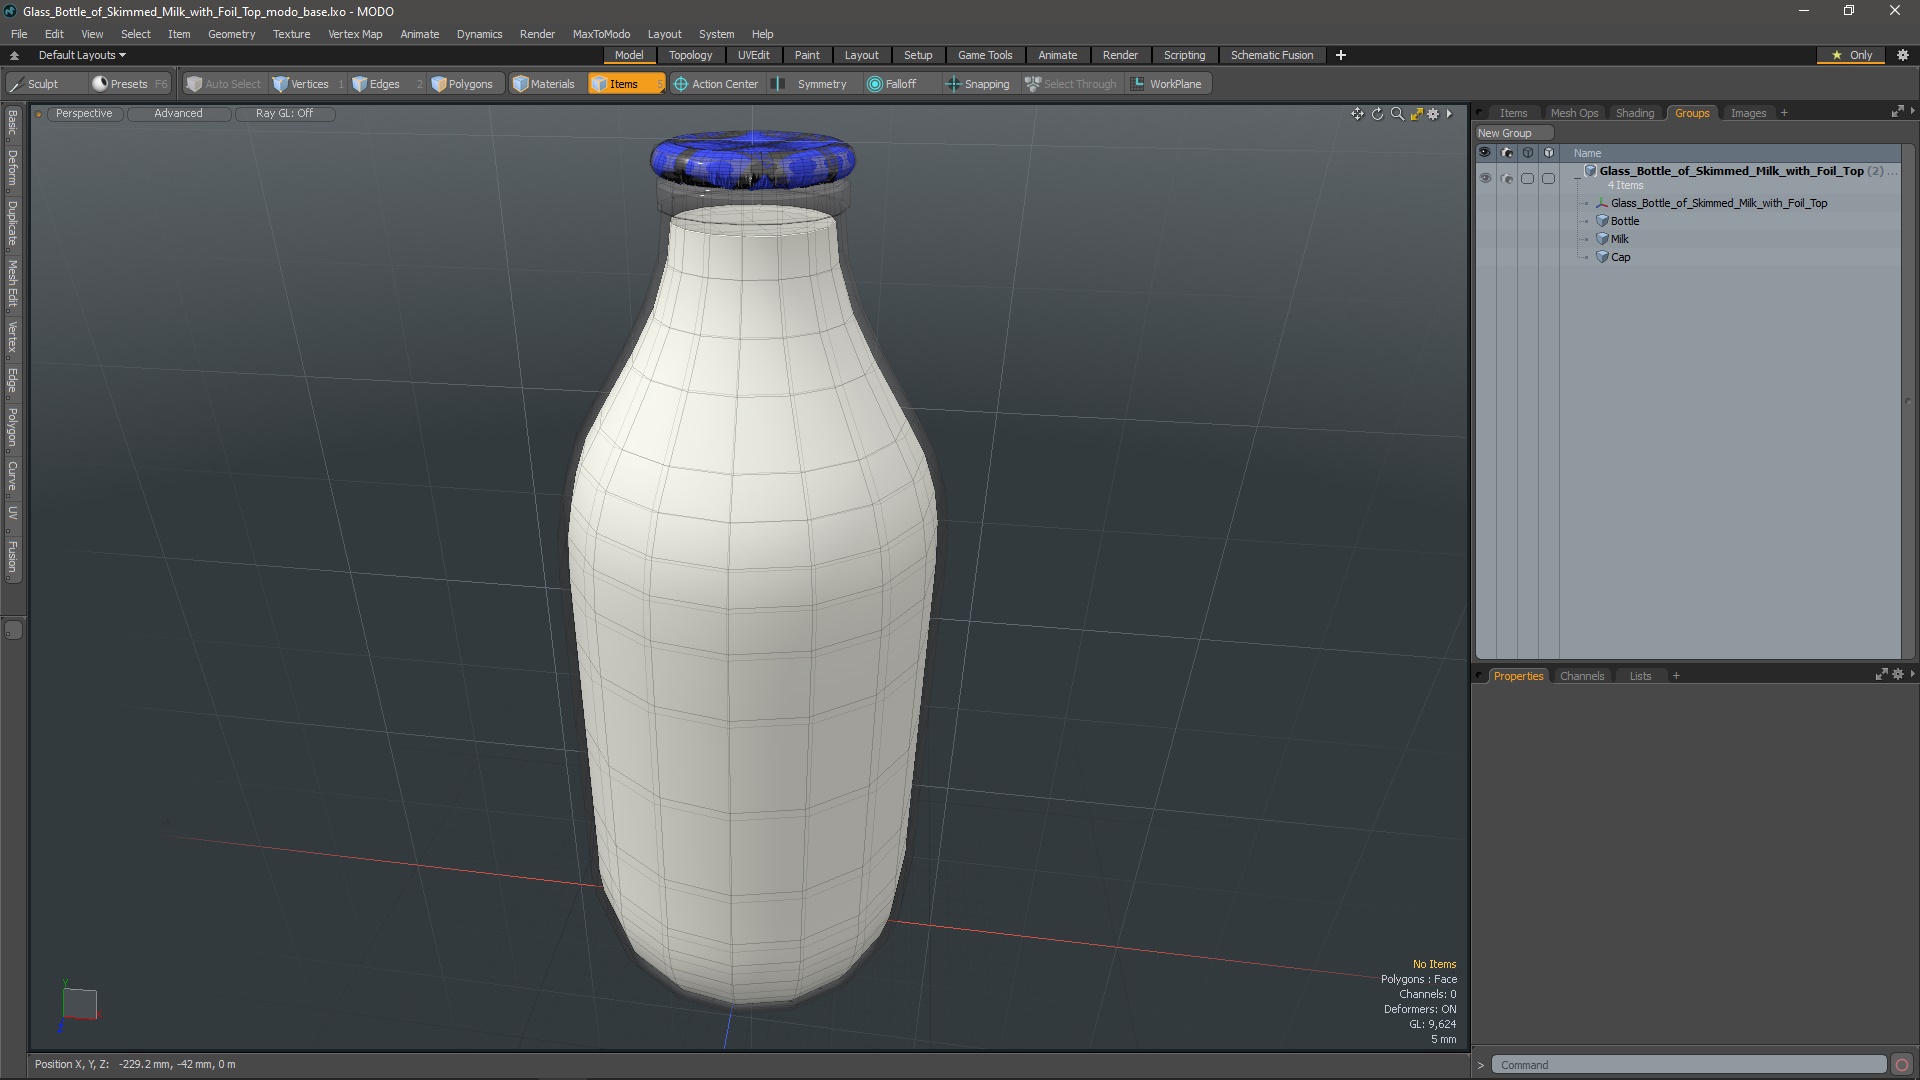1920x1080 pixels.
Task: Add a new layout tab with plus
Action: click(x=1341, y=55)
